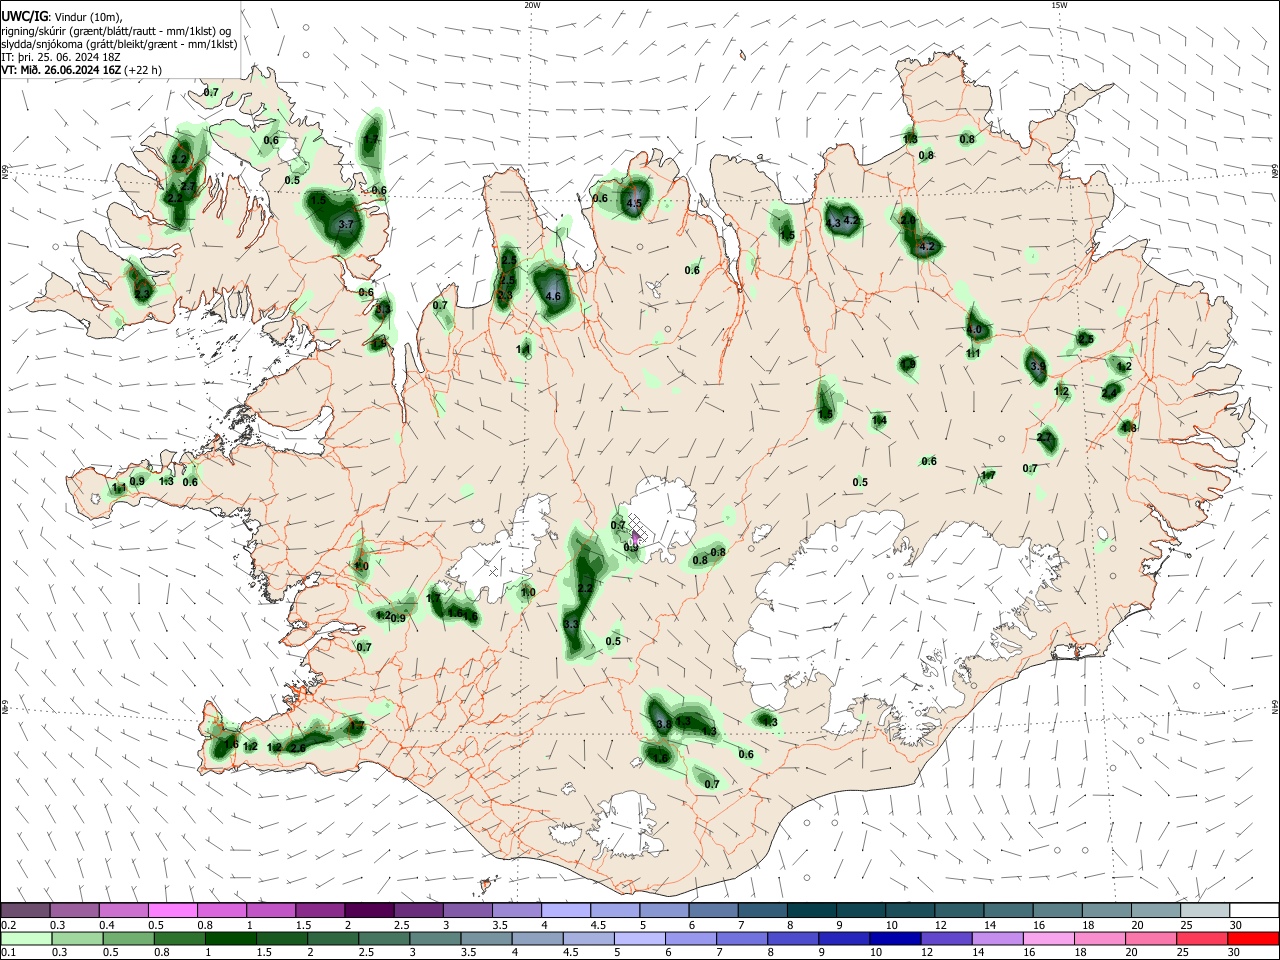Screen dimensions: 1280x960
Task: Click the '3.7' precipitation value in the Westfjords
Action: click(347, 225)
